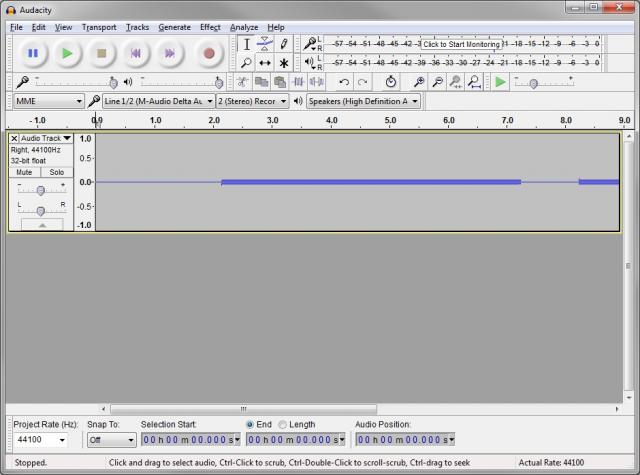This screenshot has height=475, width=640.
Task: Open the Effect menu
Action: pyautogui.click(x=210, y=27)
